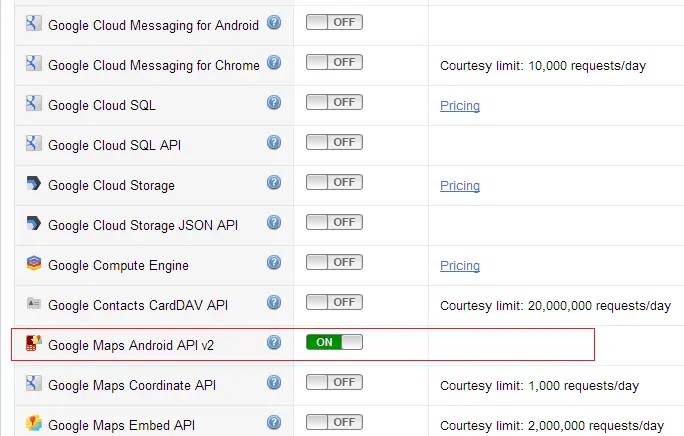The image size is (684, 436).
Task: Click the 1,000 requests/day courtesy limit text
Action: 539,386
